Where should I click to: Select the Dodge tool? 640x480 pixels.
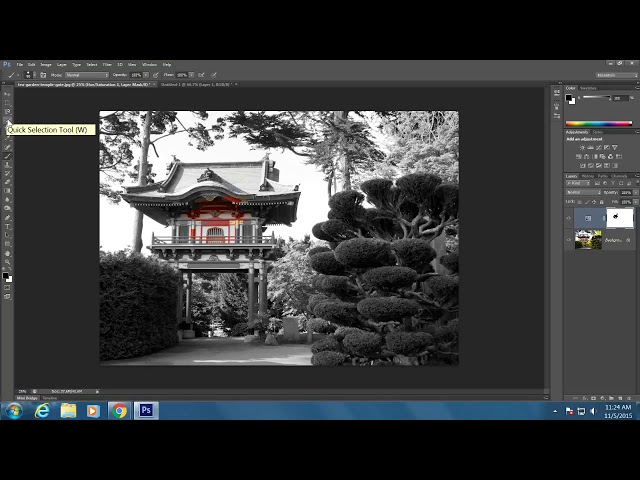tap(7, 209)
